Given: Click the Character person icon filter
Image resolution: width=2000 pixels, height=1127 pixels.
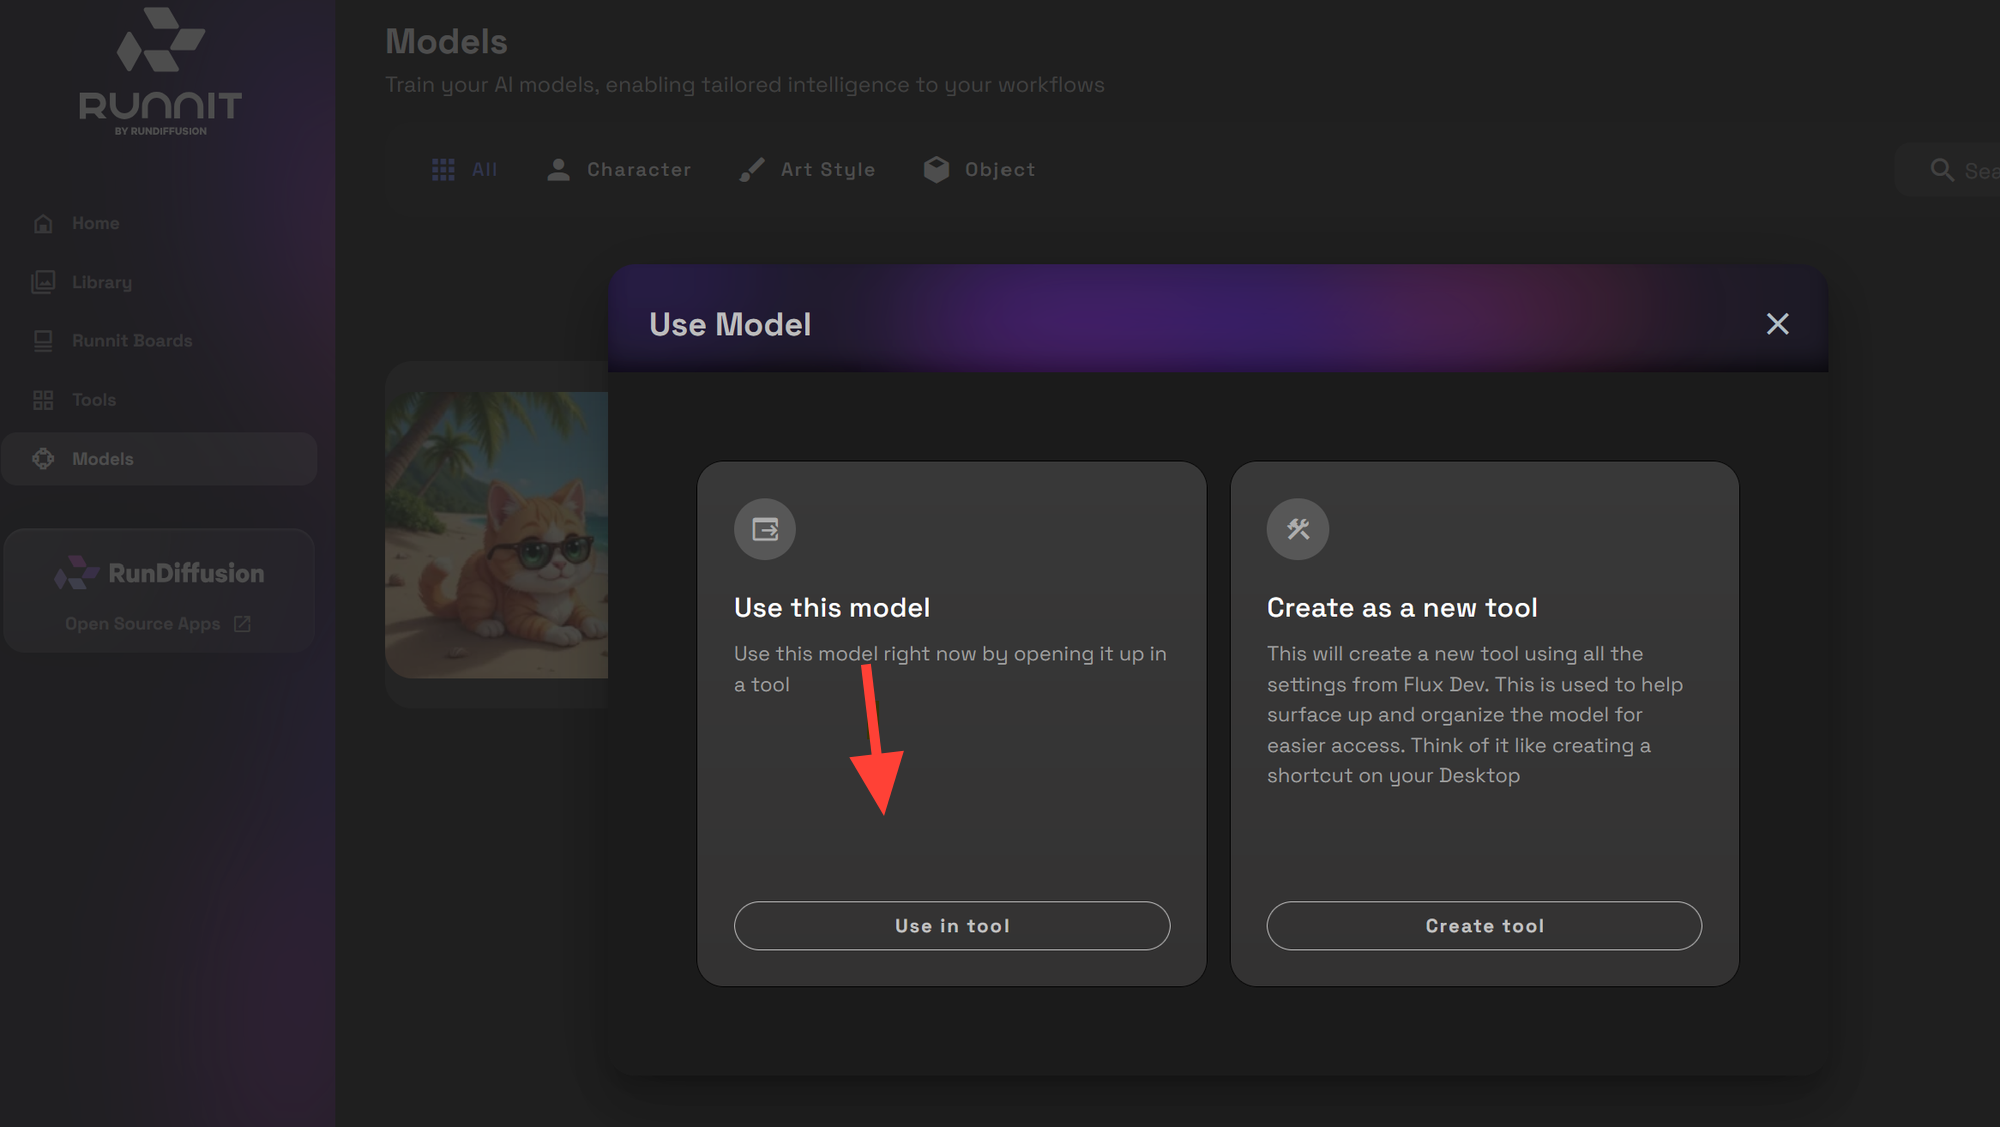Looking at the screenshot, I should click(x=557, y=169).
